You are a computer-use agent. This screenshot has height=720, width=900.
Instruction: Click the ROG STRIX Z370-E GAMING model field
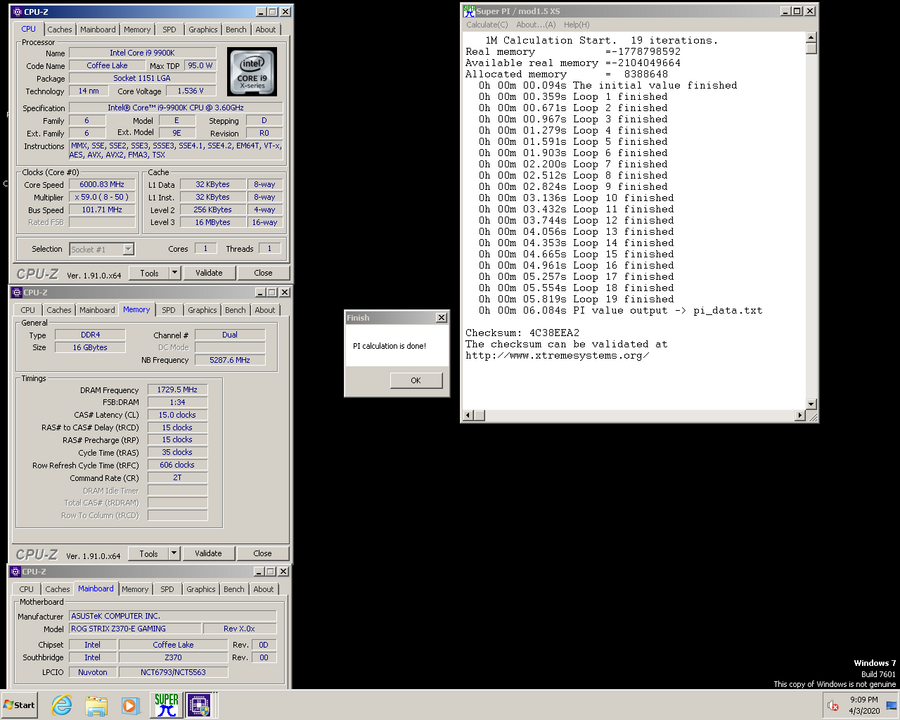click(x=135, y=629)
